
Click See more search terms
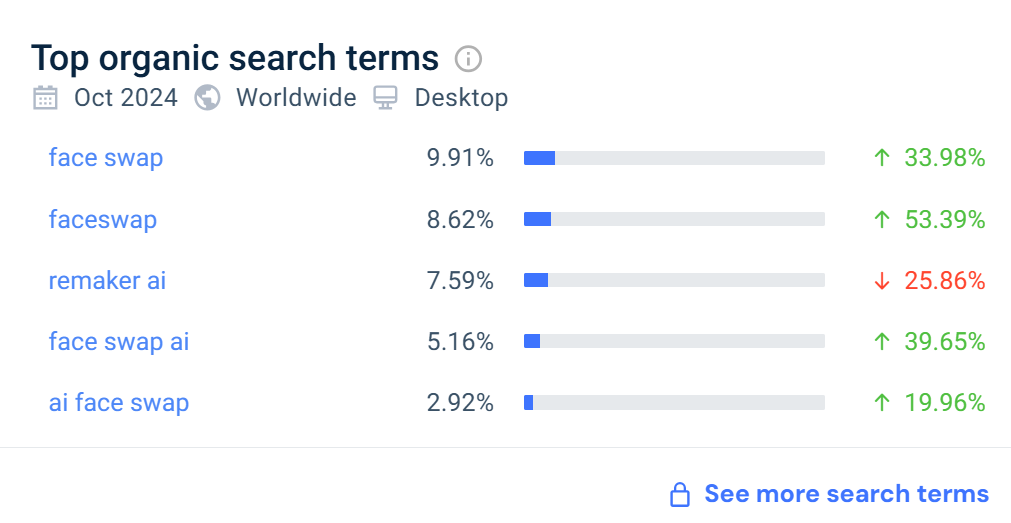point(846,494)
